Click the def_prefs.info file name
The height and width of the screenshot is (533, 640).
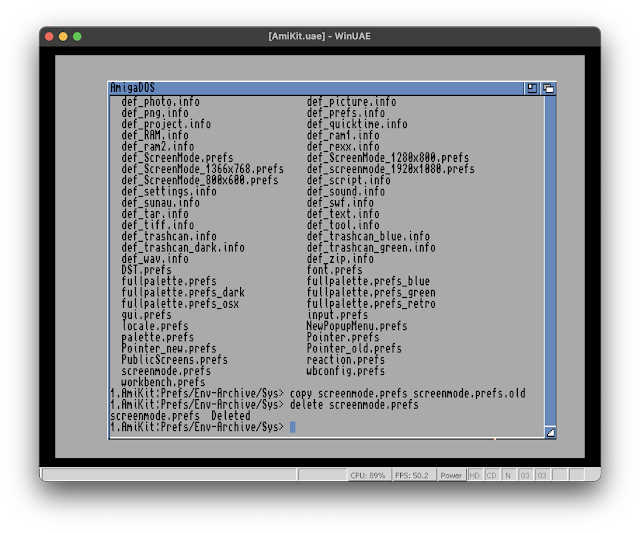tap(346, 113)
